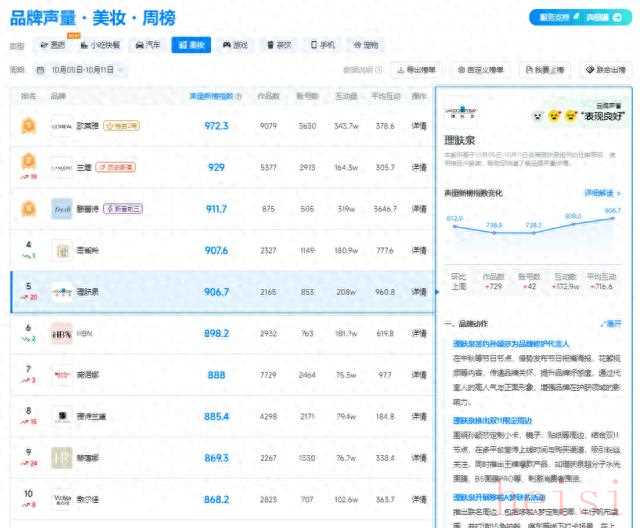640x528 pixels.
Task: Click the blue pill button at top right
Action: (580, 17)
